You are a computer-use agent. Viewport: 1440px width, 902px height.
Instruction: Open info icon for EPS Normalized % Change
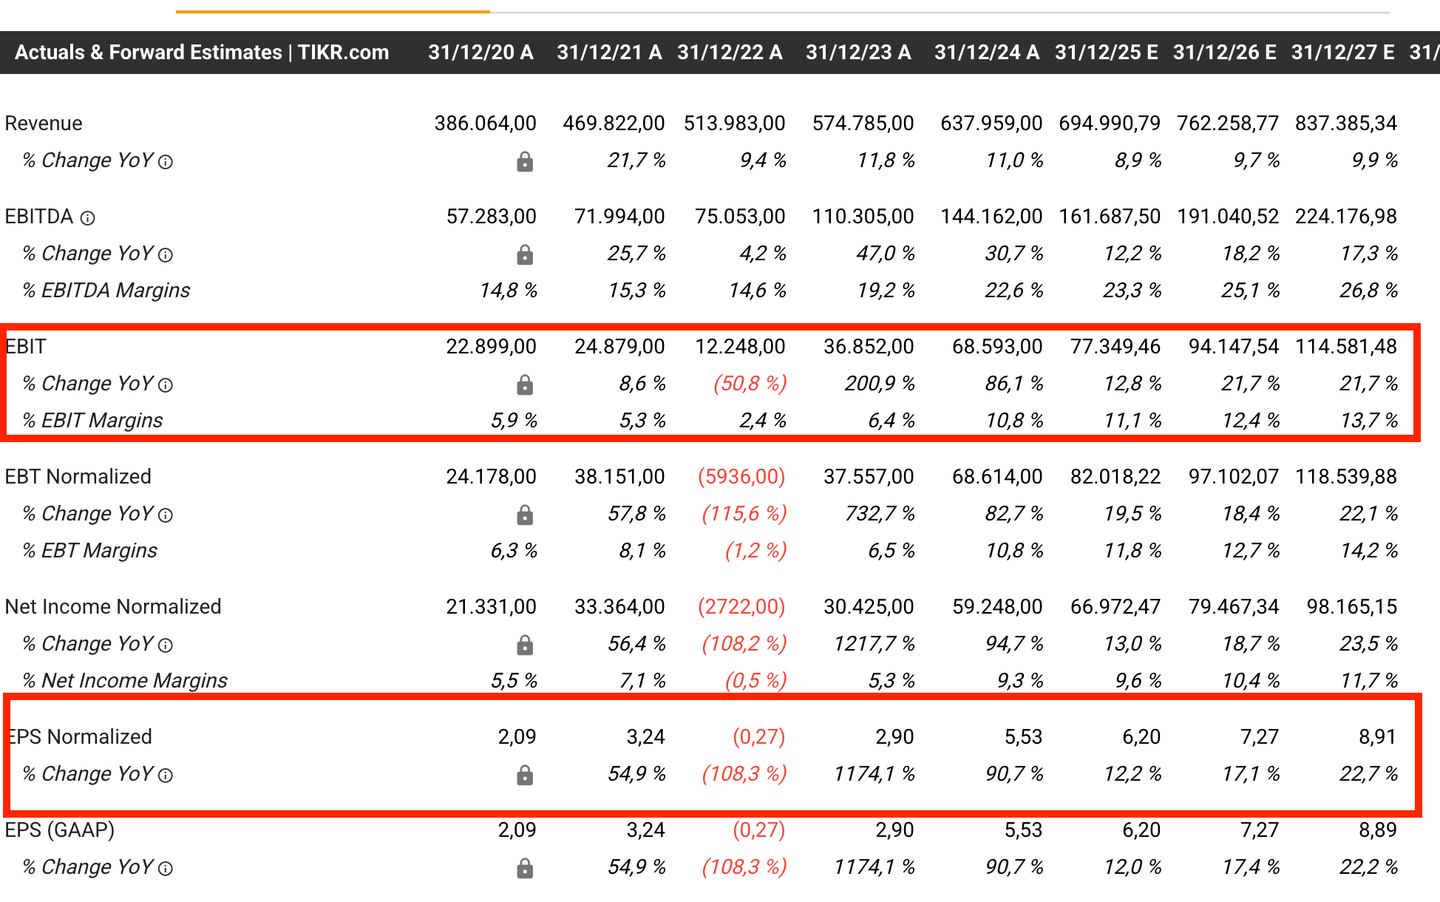point(166,775)
